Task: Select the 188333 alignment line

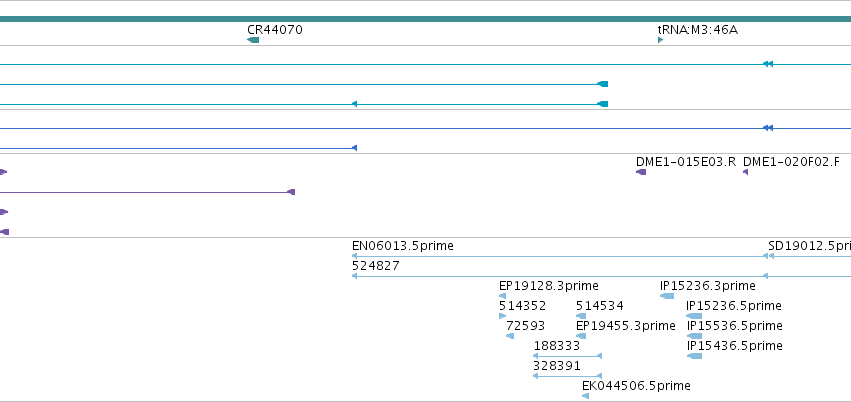Action: point(568,356)
